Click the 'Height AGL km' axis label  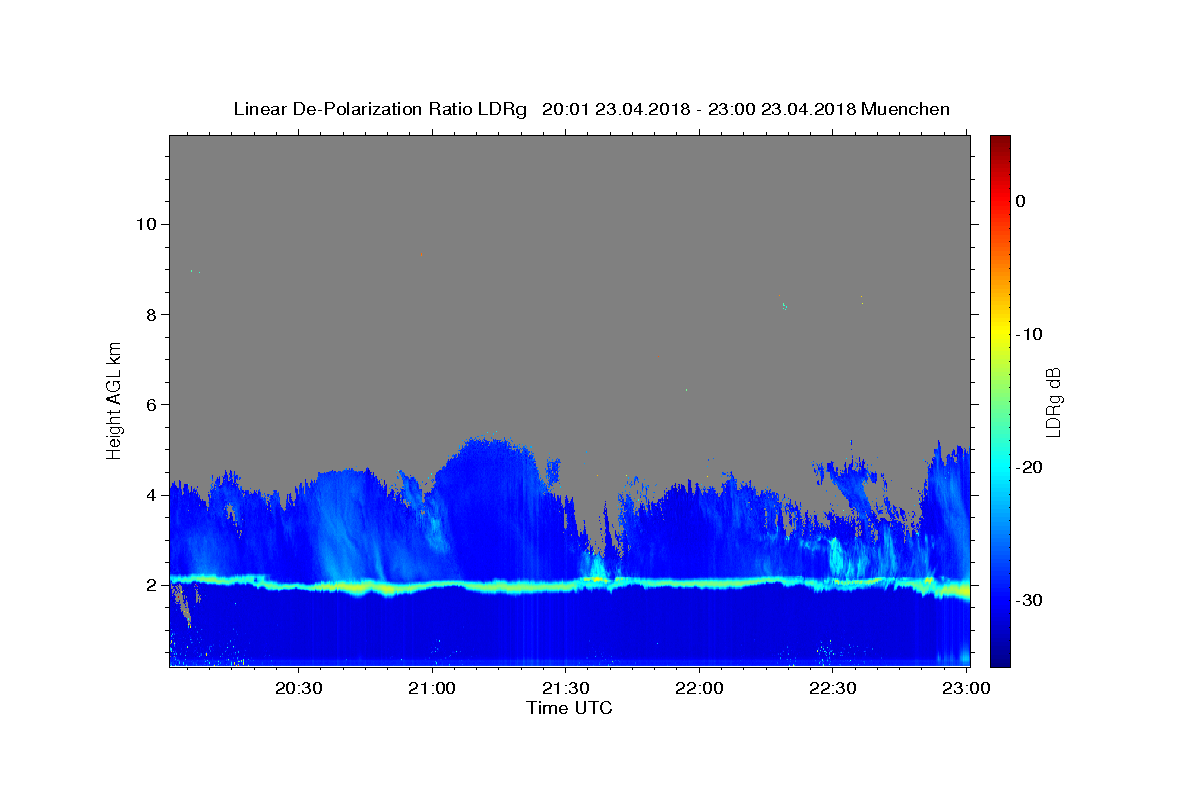[114, 399]
